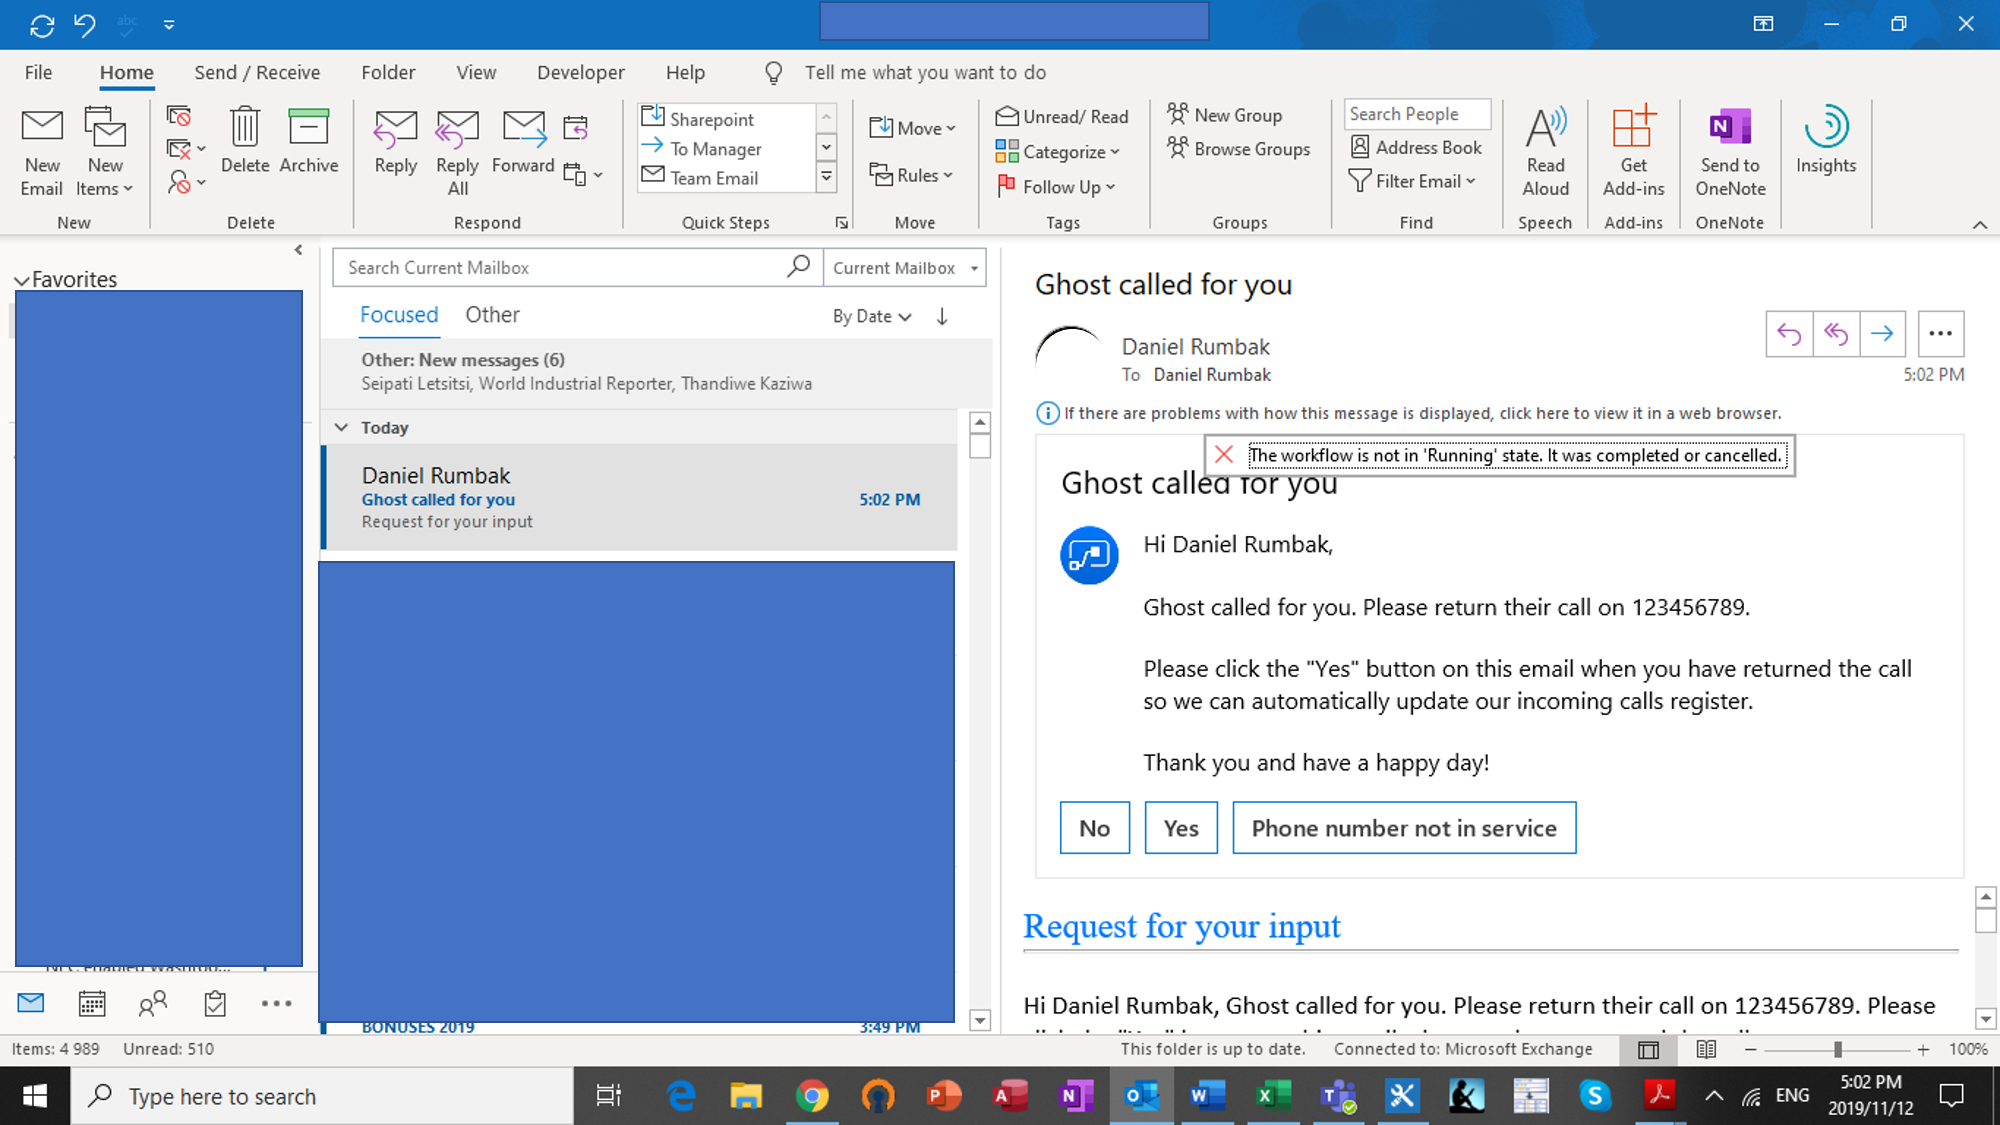This screenshot has height=1125, width=2000.
Task: Open the File menu
Action: tap(38, 72)
